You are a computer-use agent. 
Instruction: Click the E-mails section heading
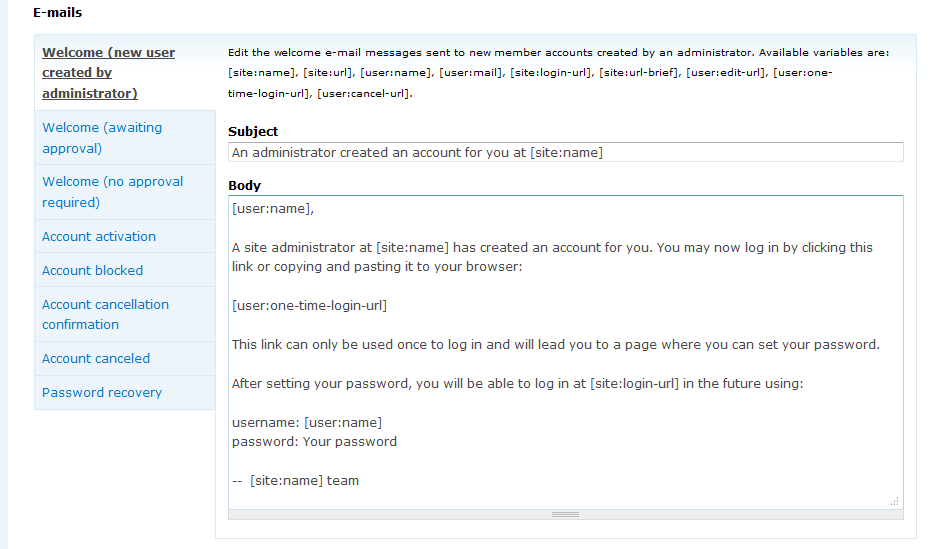tap(58, 13)
